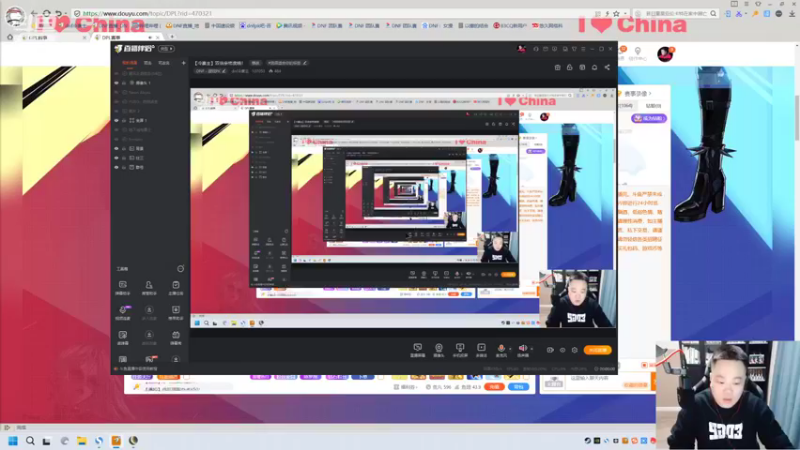The height and width of the screenshot is (450, 800).
Task: Open settings gear beside the orange start button
Action: tap(574, 350)
